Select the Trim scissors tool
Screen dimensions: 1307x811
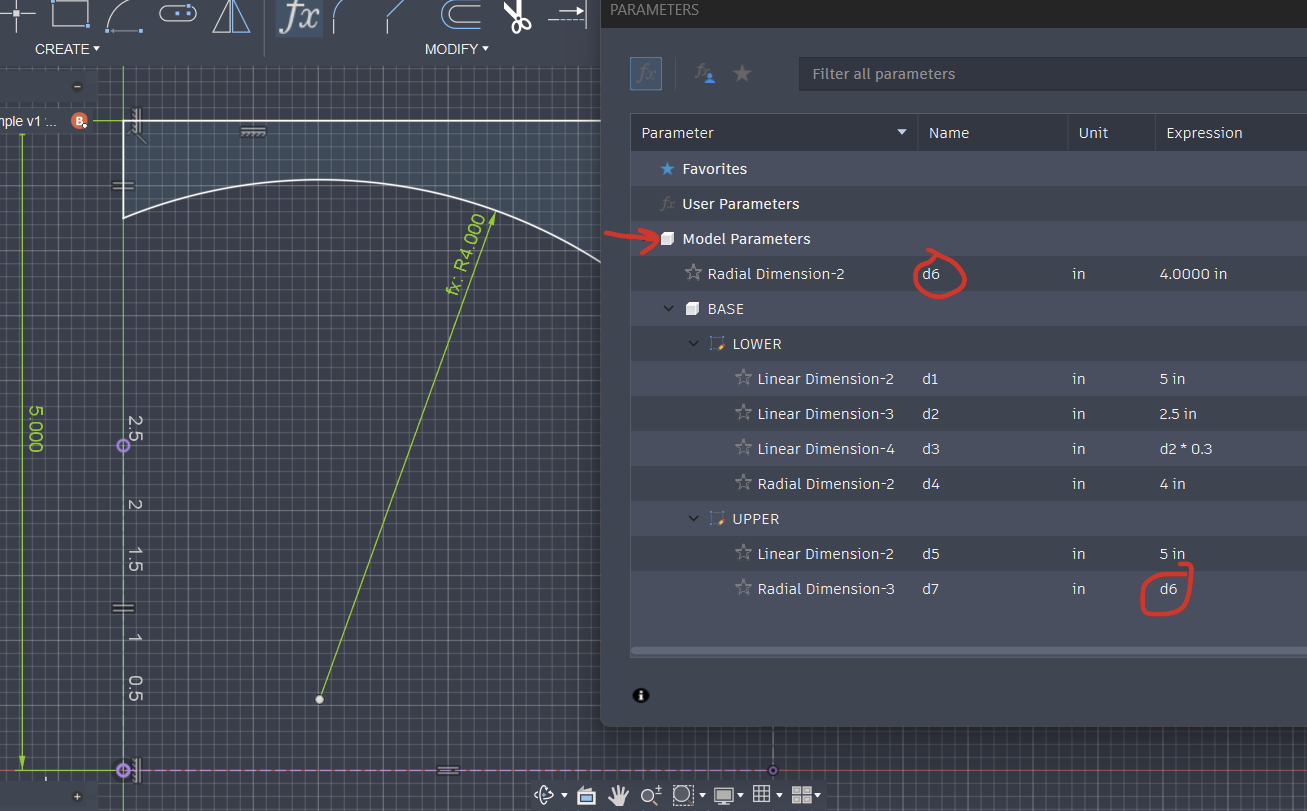[516, 16]
